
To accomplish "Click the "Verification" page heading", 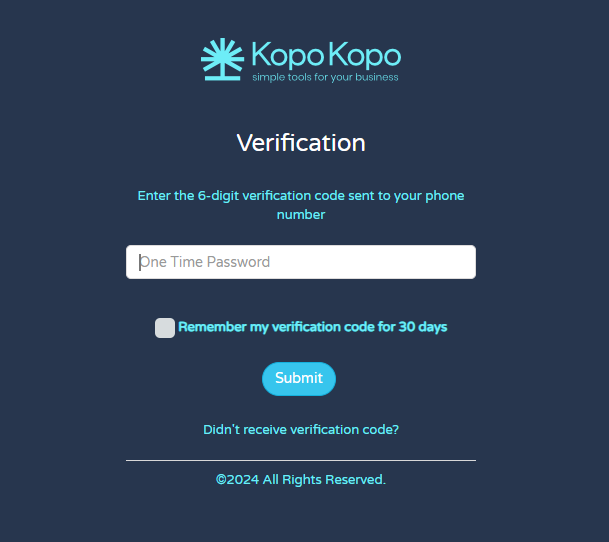I will (x=301, y=143).
